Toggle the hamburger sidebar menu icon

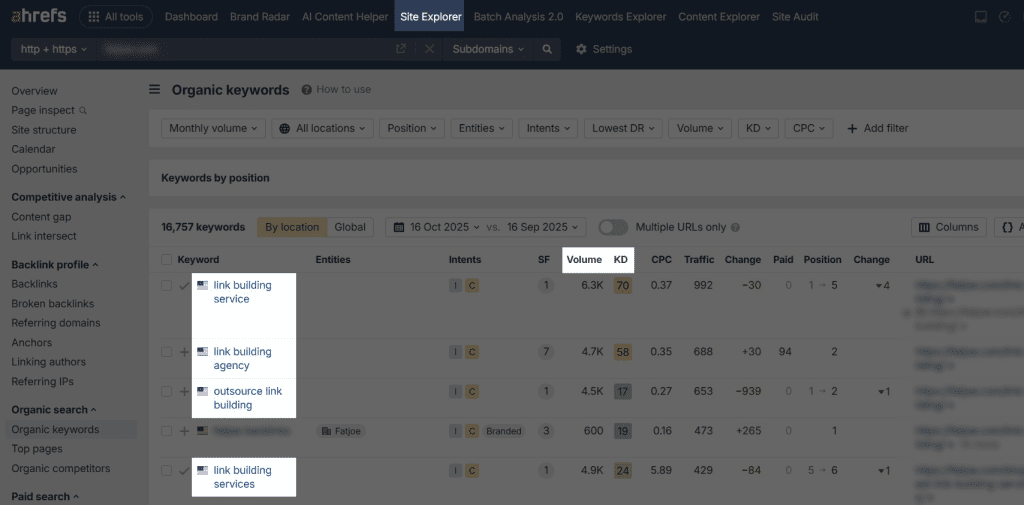point(154,90)
